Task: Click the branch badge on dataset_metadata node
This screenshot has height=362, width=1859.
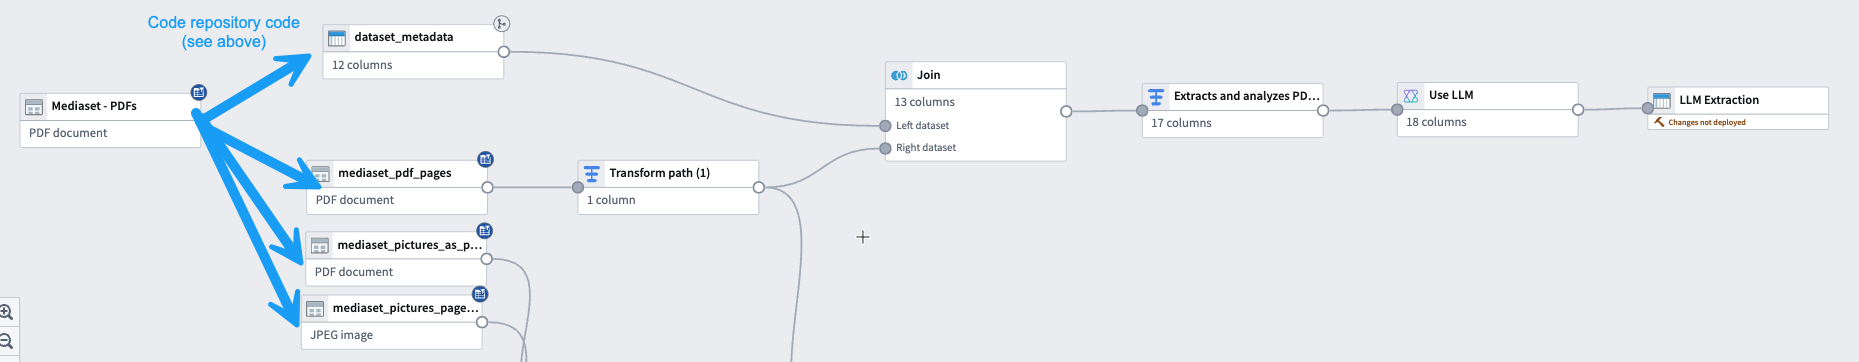Action: click(x=502, y=24)
